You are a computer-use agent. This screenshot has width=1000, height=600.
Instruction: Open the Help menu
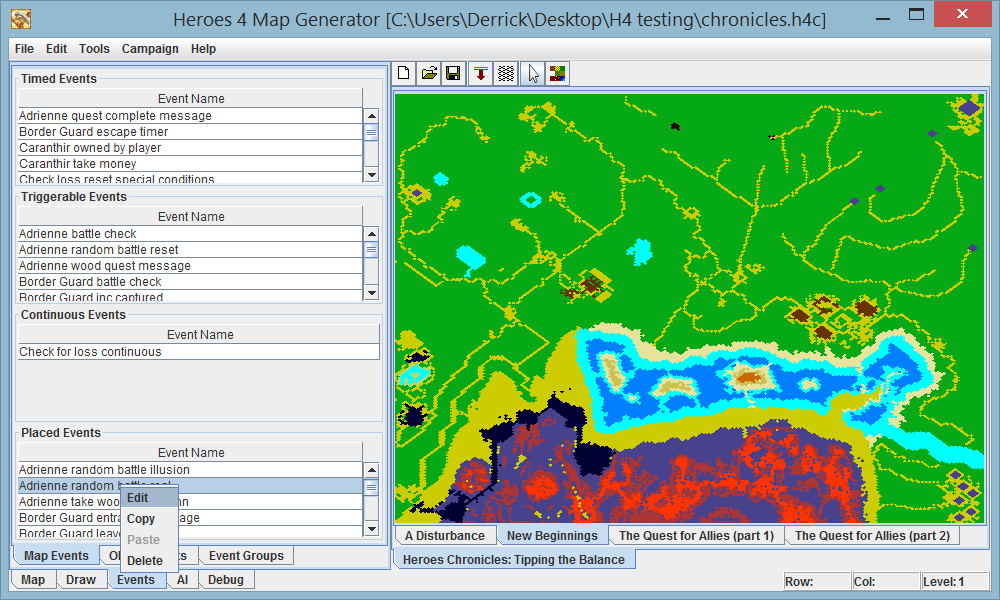203,48
